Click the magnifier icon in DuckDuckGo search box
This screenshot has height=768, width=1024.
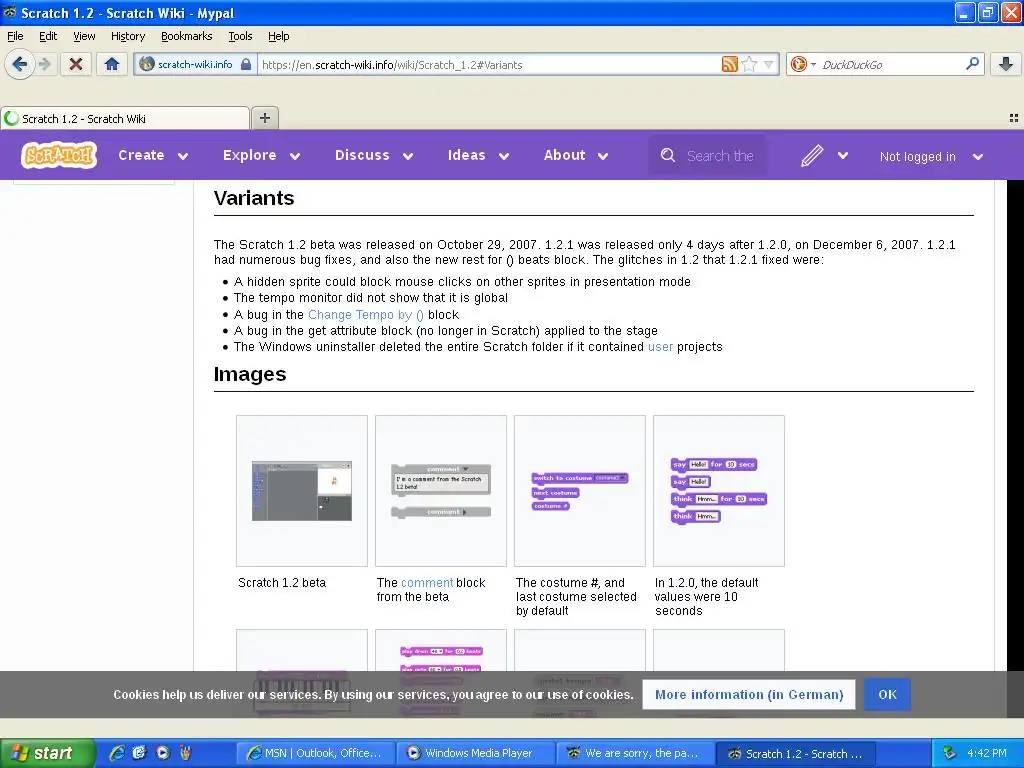click(972, 64)
